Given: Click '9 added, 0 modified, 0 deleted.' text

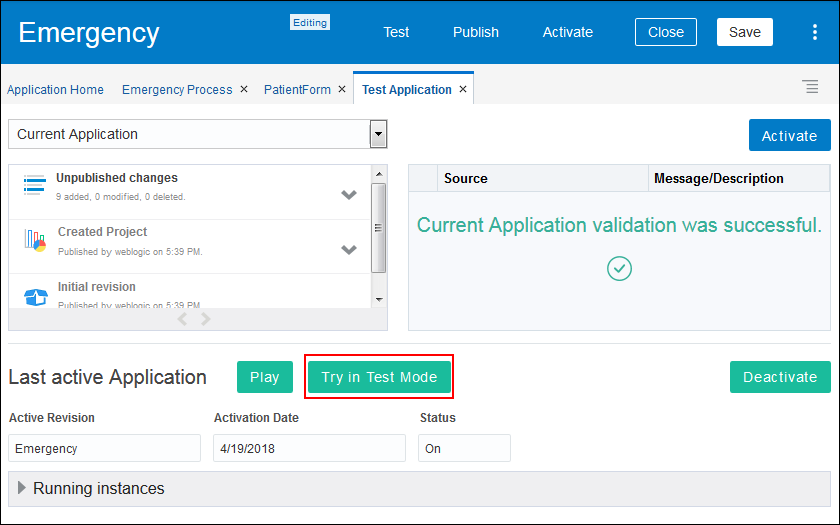Looking at the screenshot, I should coord(121,197).
